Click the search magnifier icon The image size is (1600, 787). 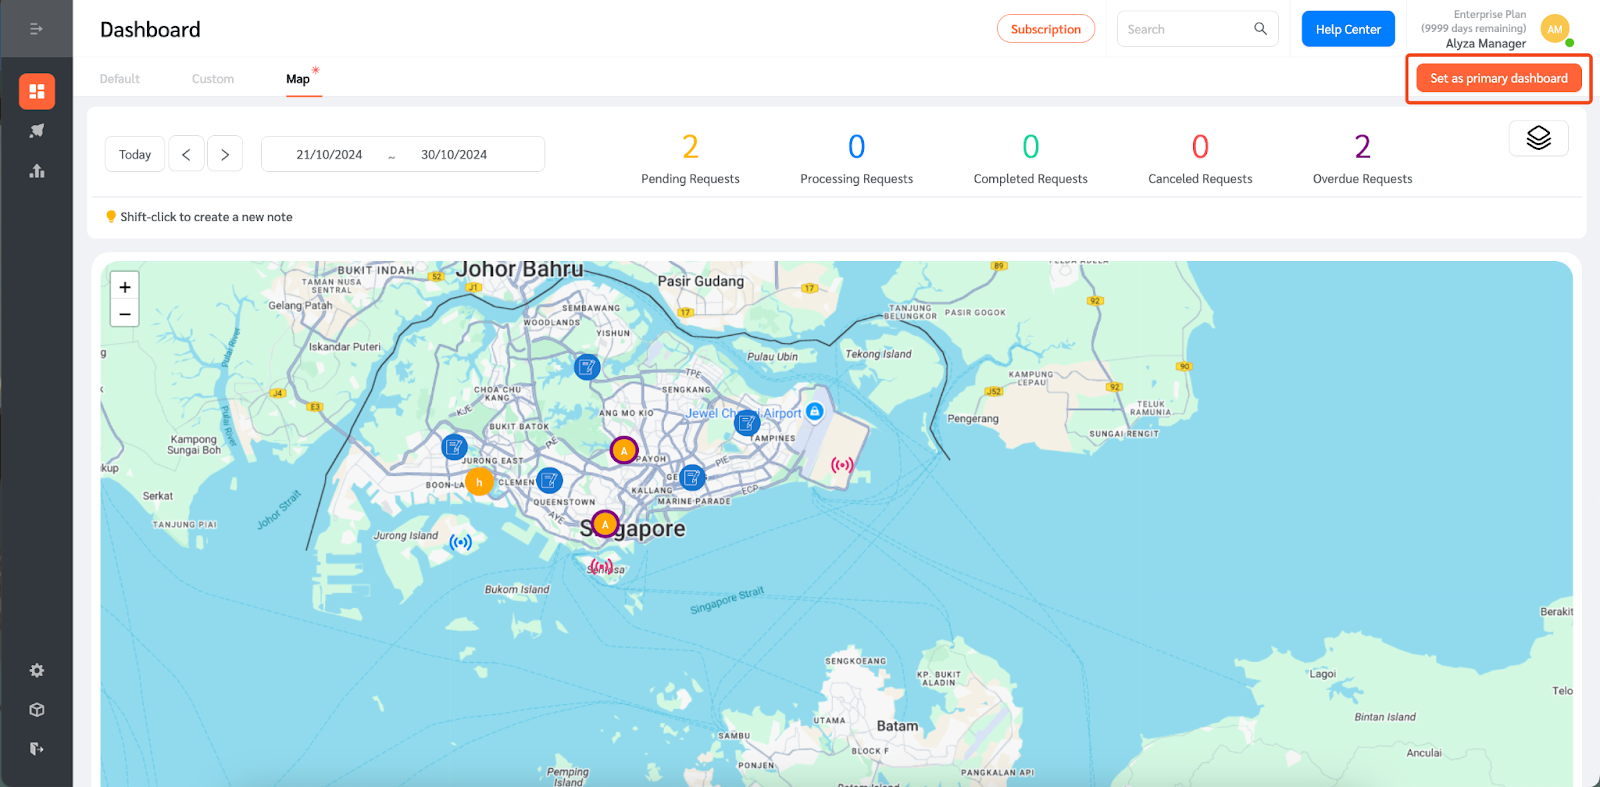[x=1260, y=29]
